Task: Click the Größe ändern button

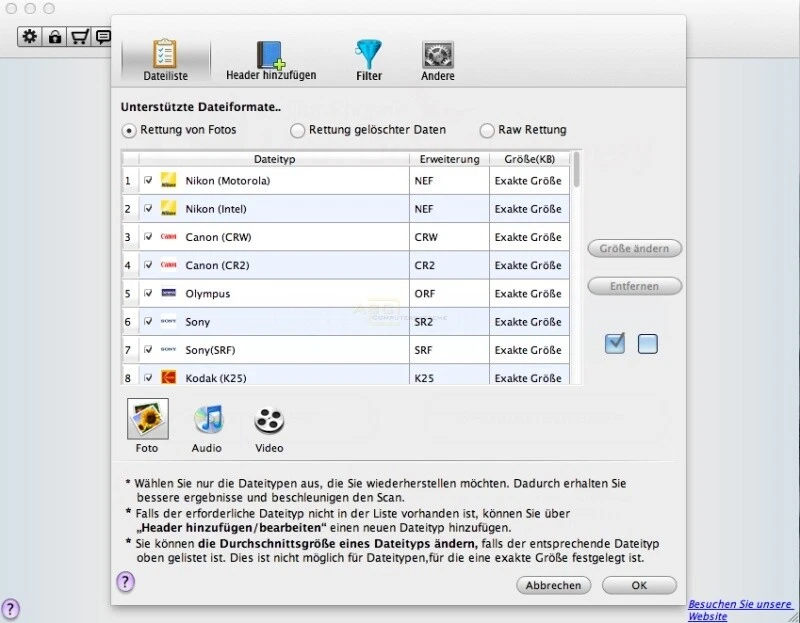Action: point(634,248)
